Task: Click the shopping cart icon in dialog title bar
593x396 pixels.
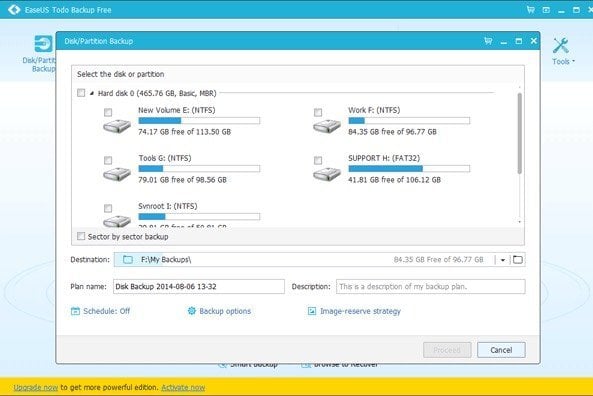Action: click(488, 41)
